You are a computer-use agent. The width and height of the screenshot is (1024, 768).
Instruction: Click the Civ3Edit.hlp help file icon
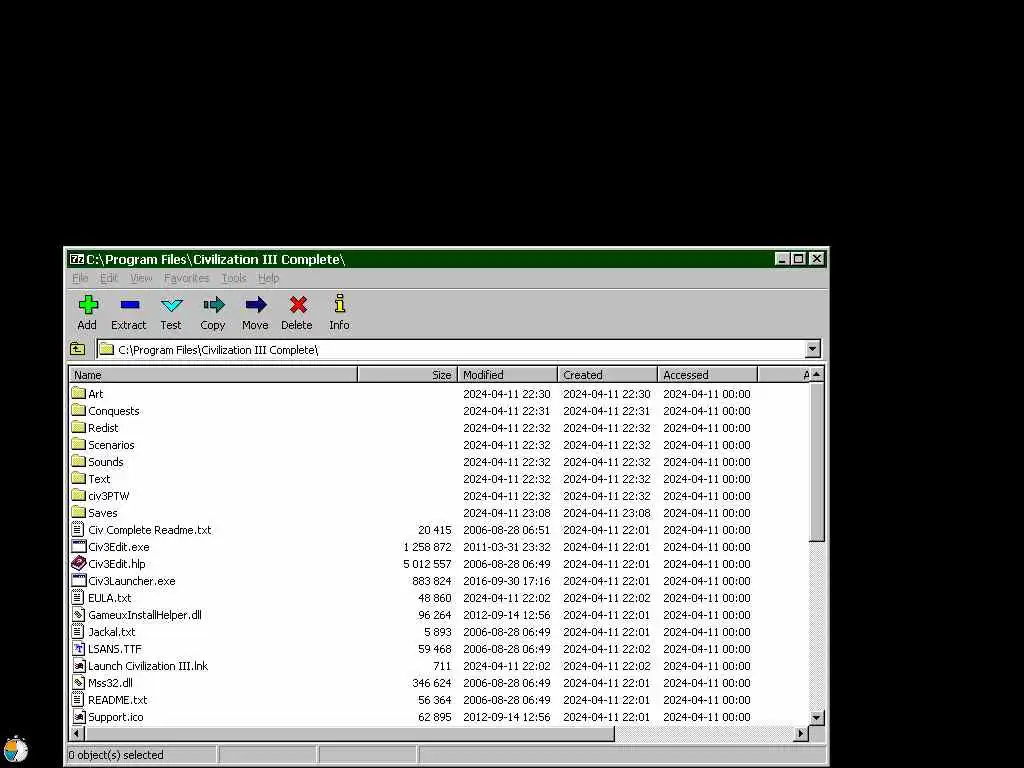78,563
